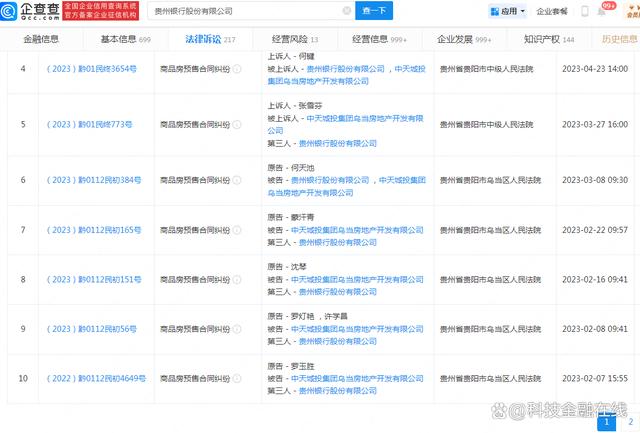Open case (2022)黔0112民初4649号

pos(96,379)
